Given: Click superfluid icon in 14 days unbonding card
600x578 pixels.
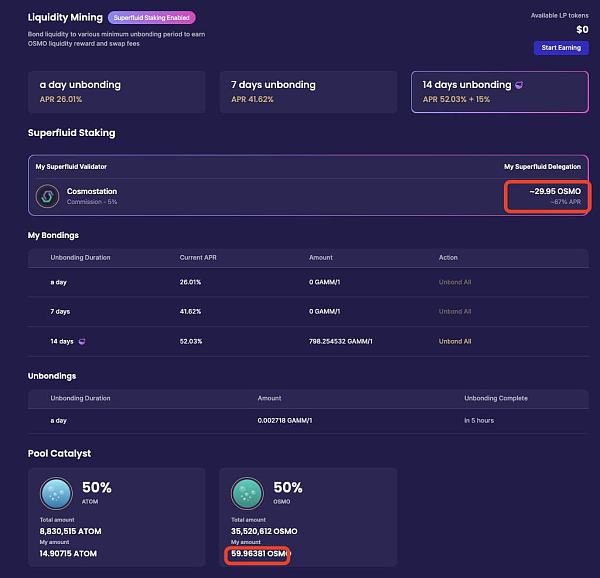Looking at the screenshot, I should 517,85.
